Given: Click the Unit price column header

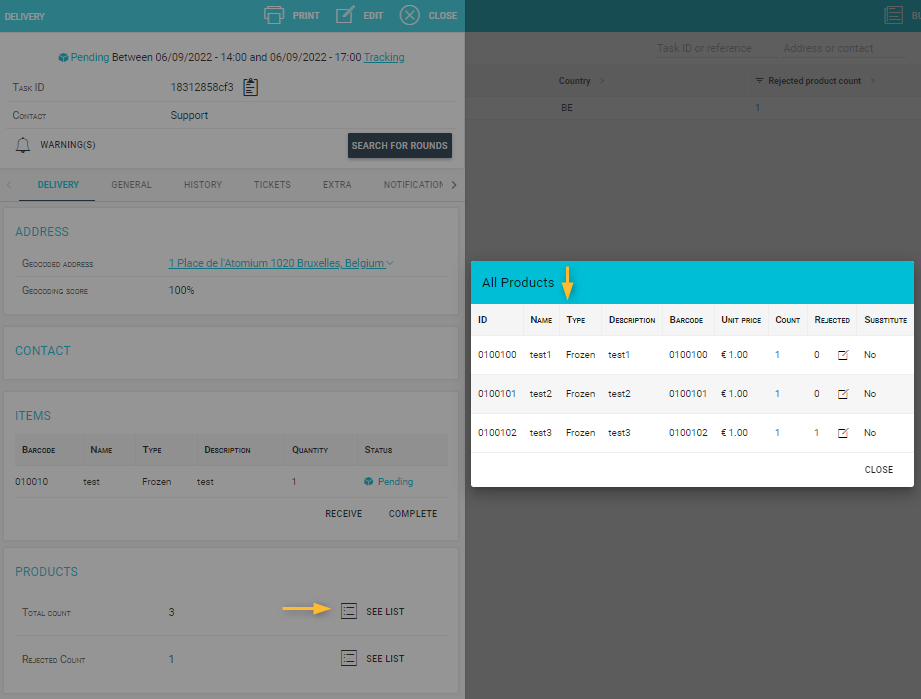Looking at the screenshot, I should click(741, 320).
